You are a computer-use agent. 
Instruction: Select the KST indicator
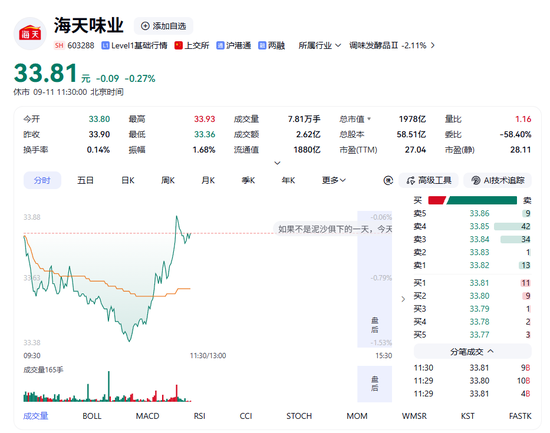(x=468, y=416)
